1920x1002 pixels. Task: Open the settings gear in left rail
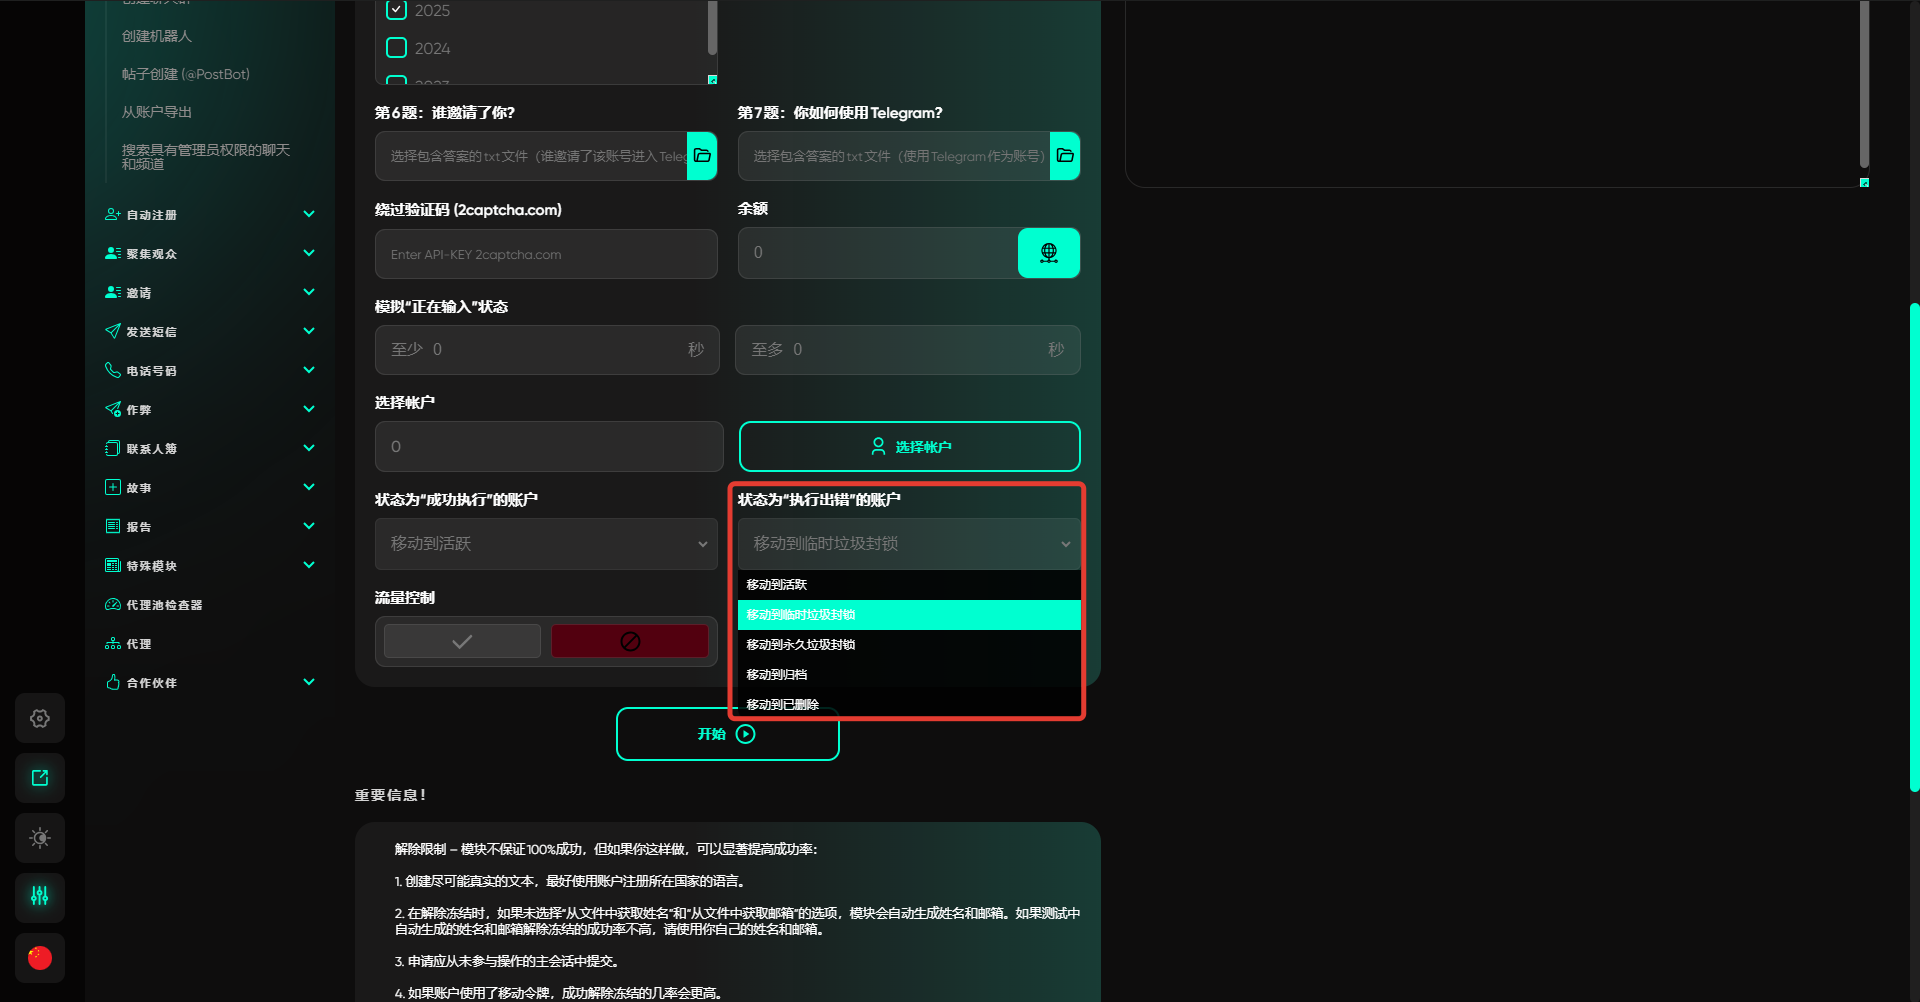[40, 718]
